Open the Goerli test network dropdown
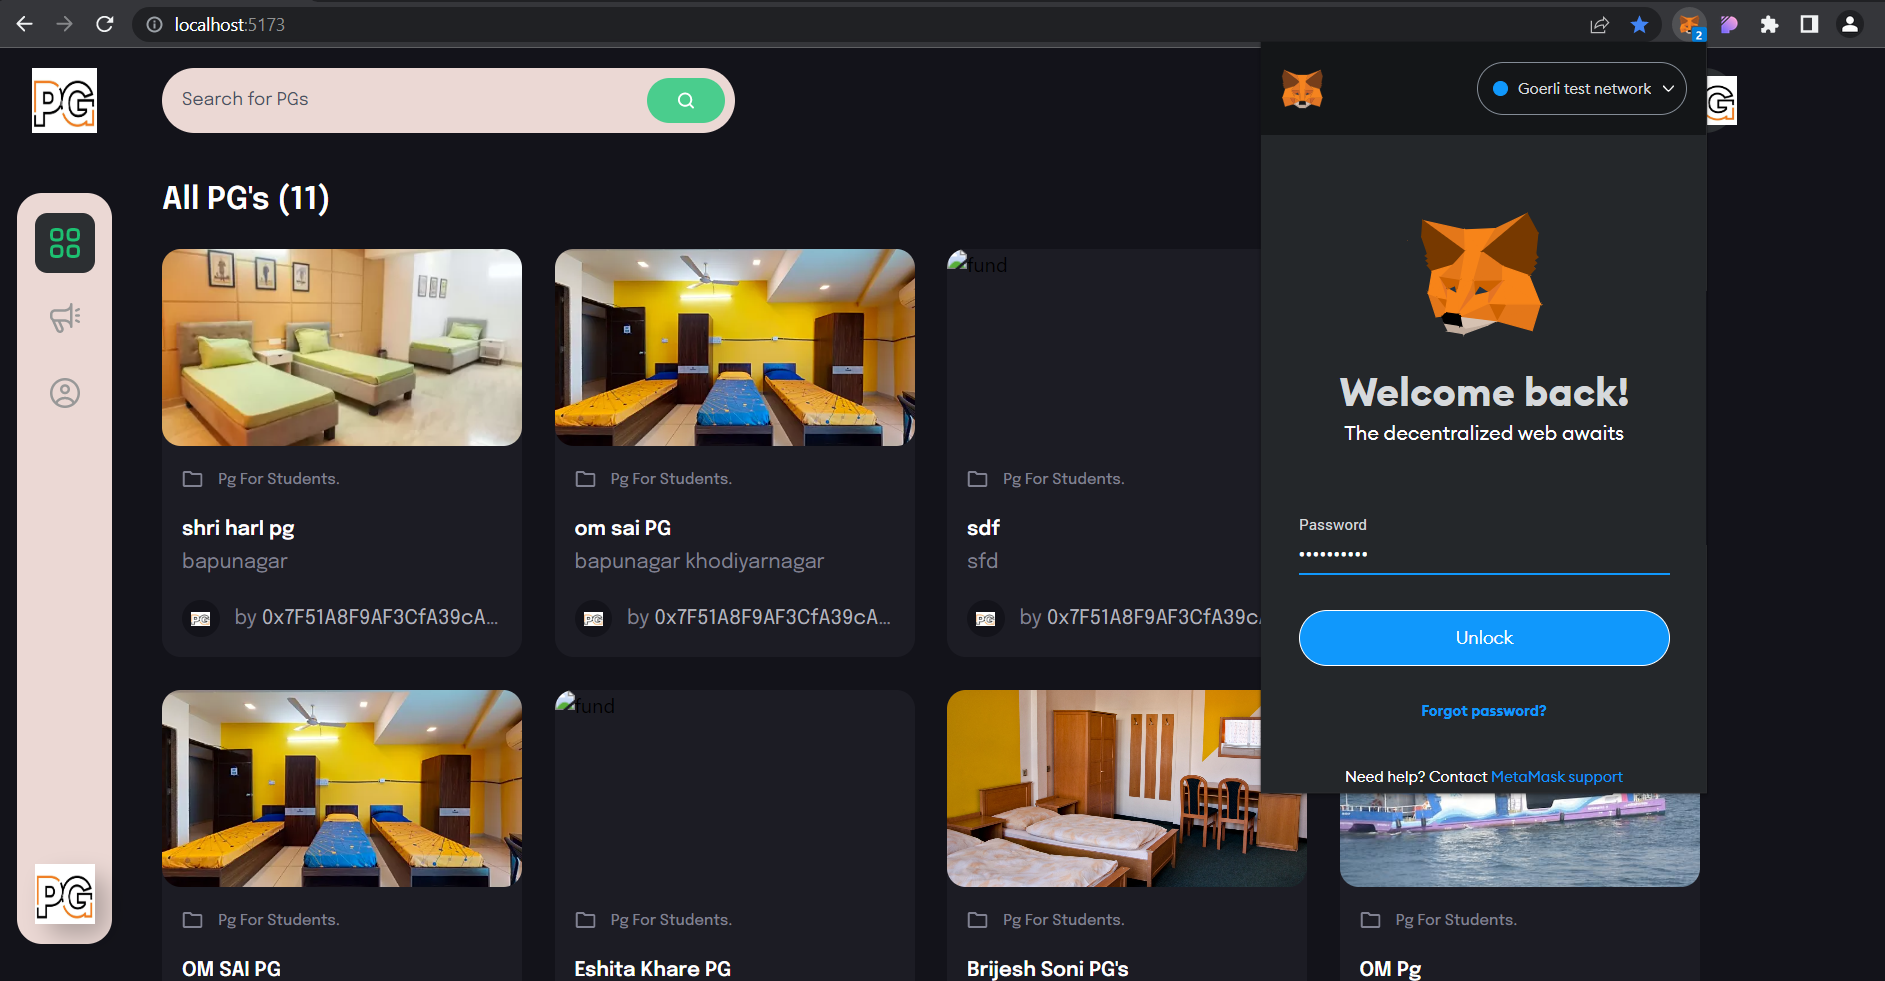The width and height of the screenshot is (1885, 981). tap(1581, 88)
